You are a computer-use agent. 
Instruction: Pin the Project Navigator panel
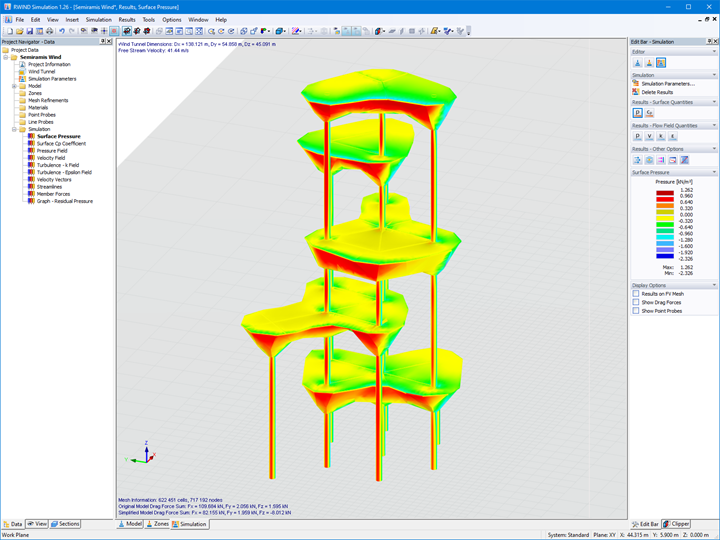(x=102, y=41)
